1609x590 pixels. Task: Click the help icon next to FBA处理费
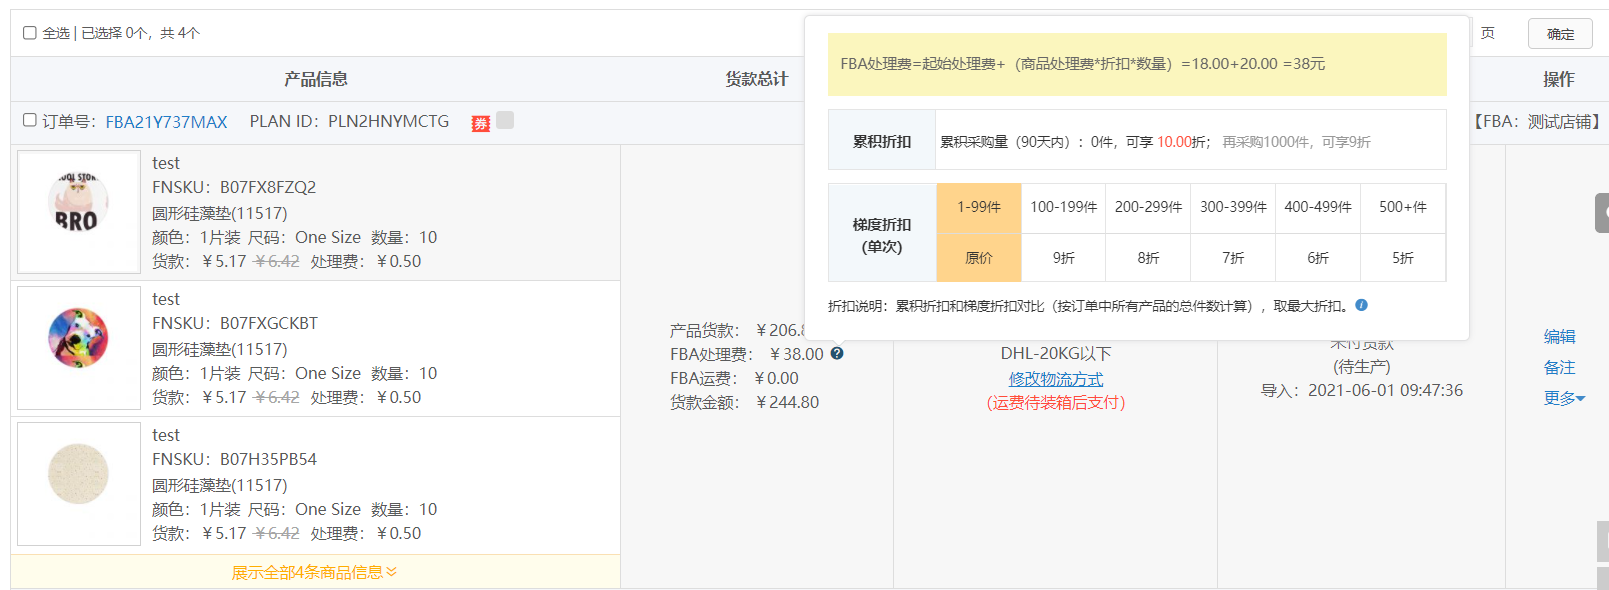click(837, 353)
